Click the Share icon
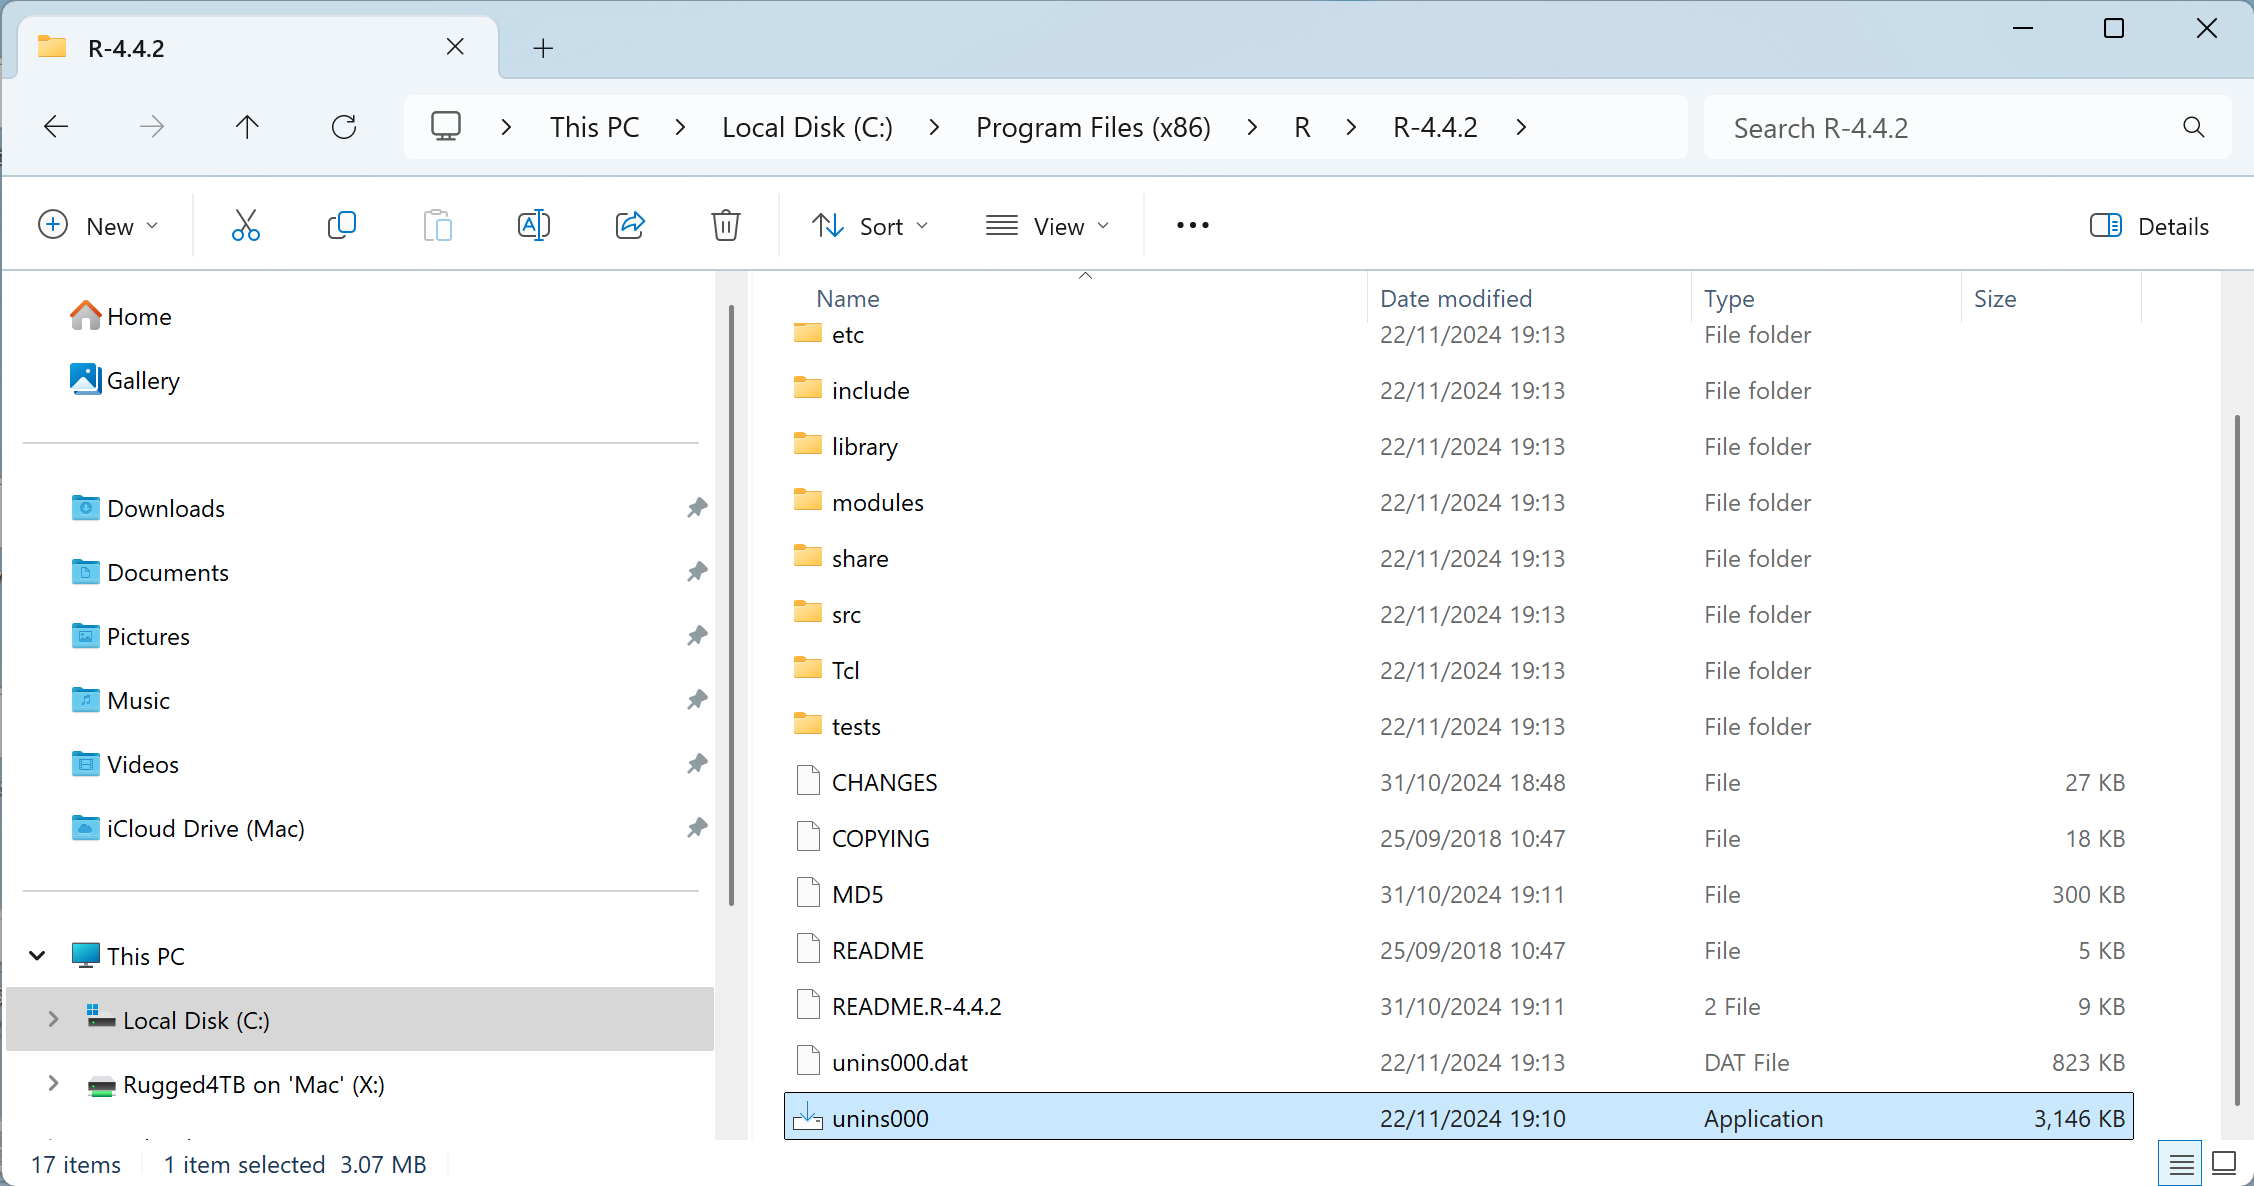This screenshot has width=2254, height=1186. (630, 226)
